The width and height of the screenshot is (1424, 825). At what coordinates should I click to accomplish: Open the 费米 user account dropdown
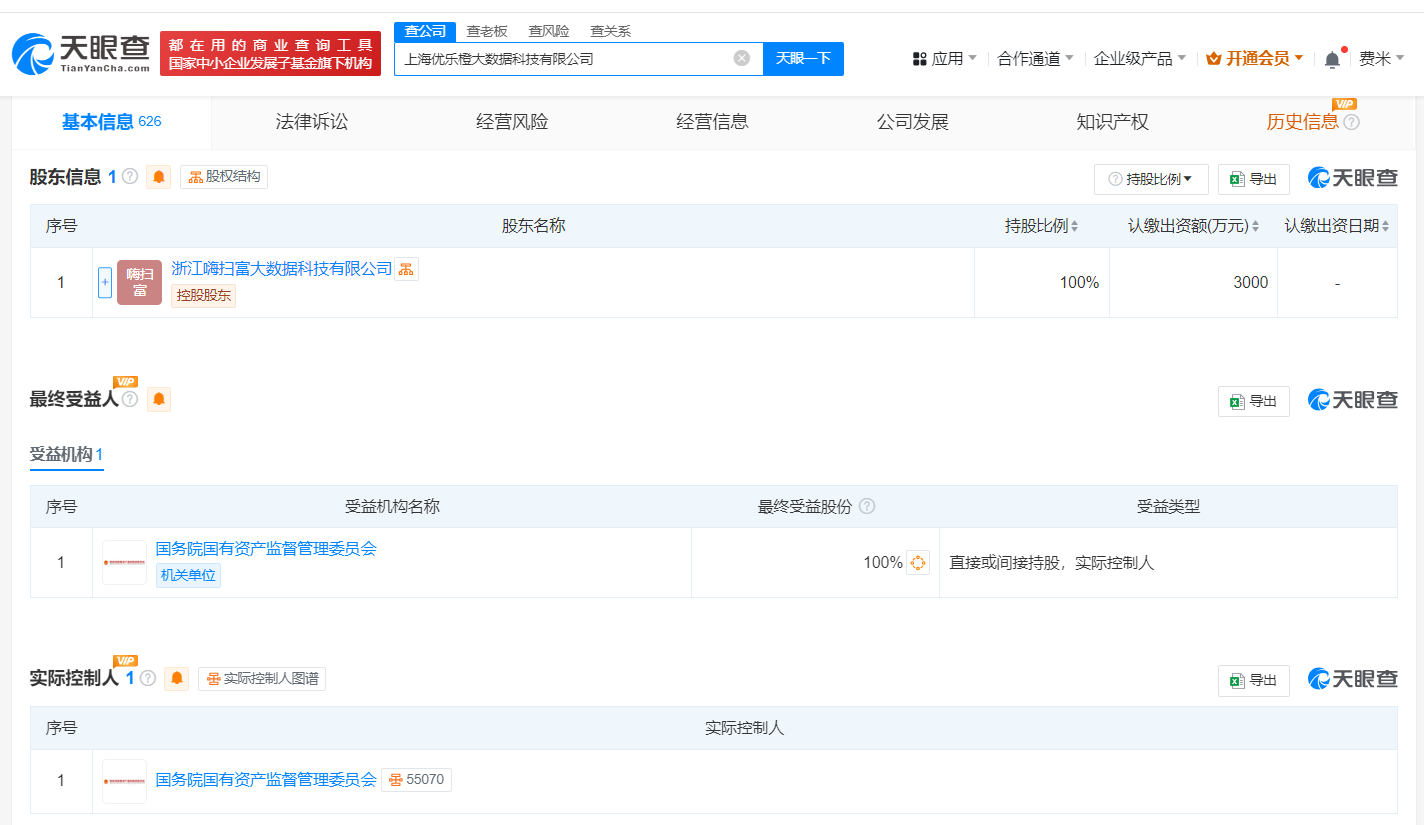(1382, 59)
